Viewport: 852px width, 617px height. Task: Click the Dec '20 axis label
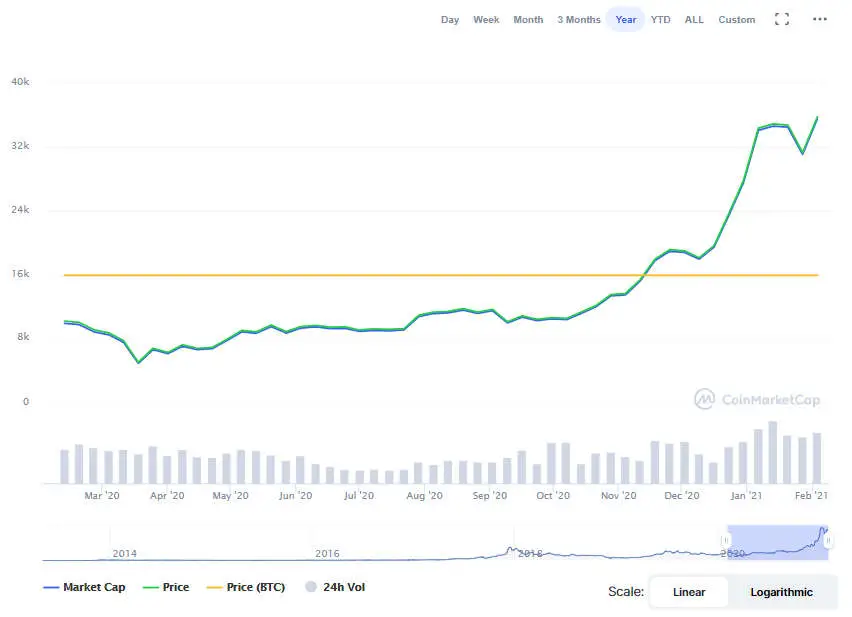tap(681, 495)
